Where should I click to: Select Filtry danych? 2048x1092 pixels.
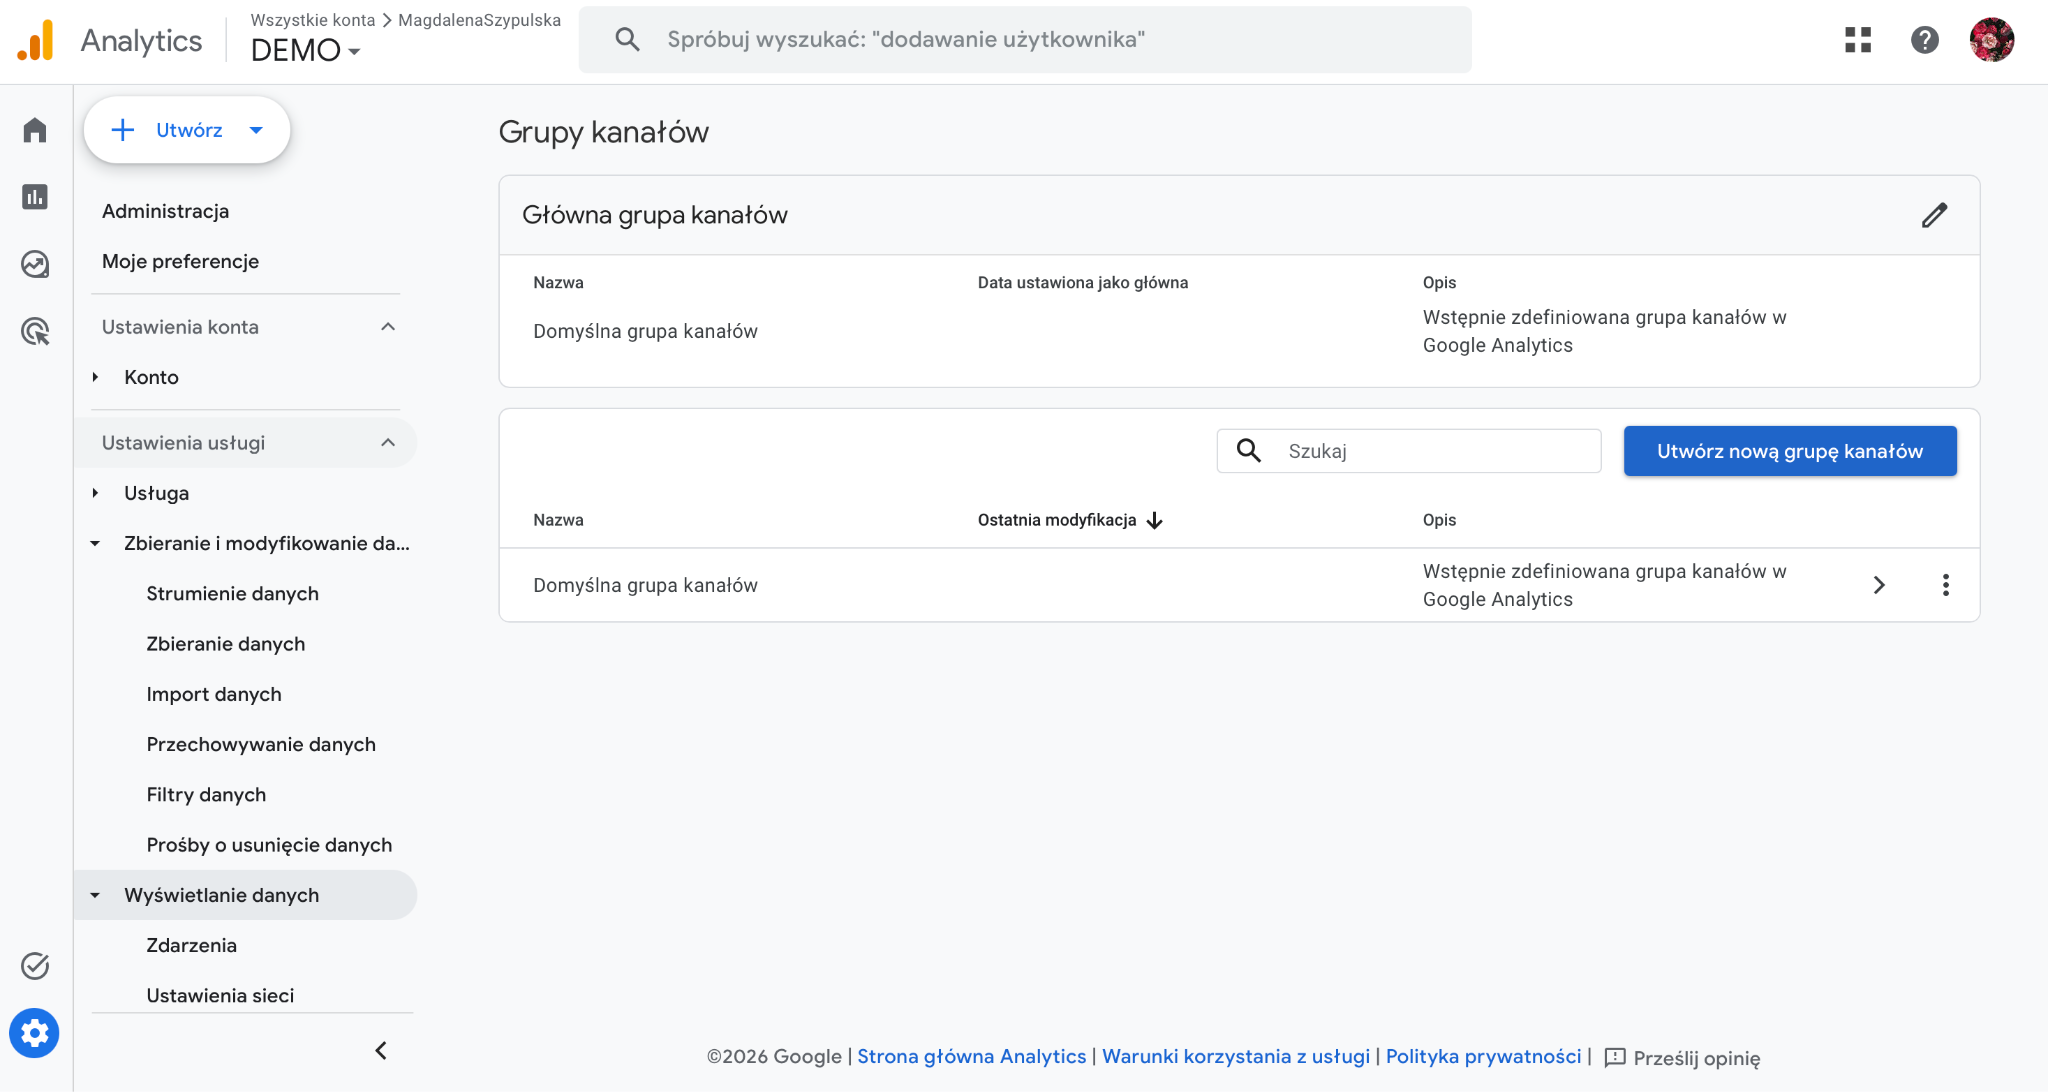coord(206,795)
